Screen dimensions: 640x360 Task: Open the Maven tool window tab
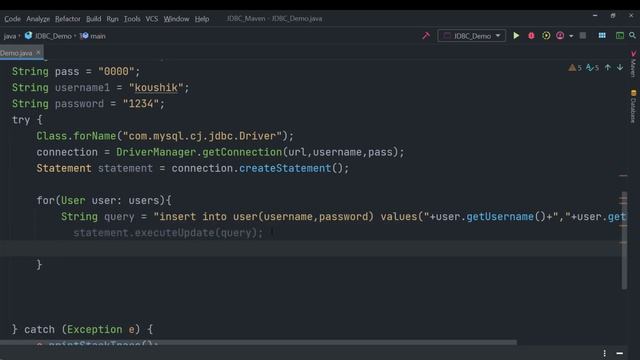[633, 64]
